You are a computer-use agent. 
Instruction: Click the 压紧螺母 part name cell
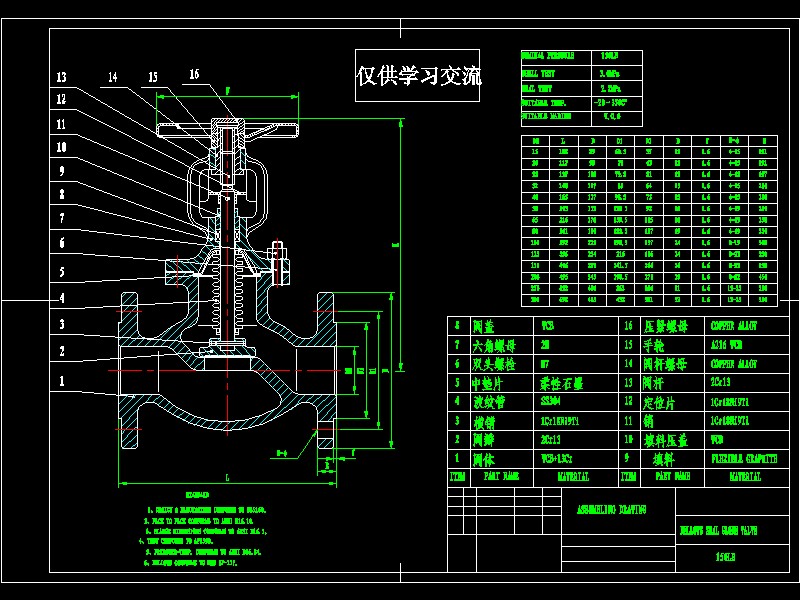coord(665,326)
